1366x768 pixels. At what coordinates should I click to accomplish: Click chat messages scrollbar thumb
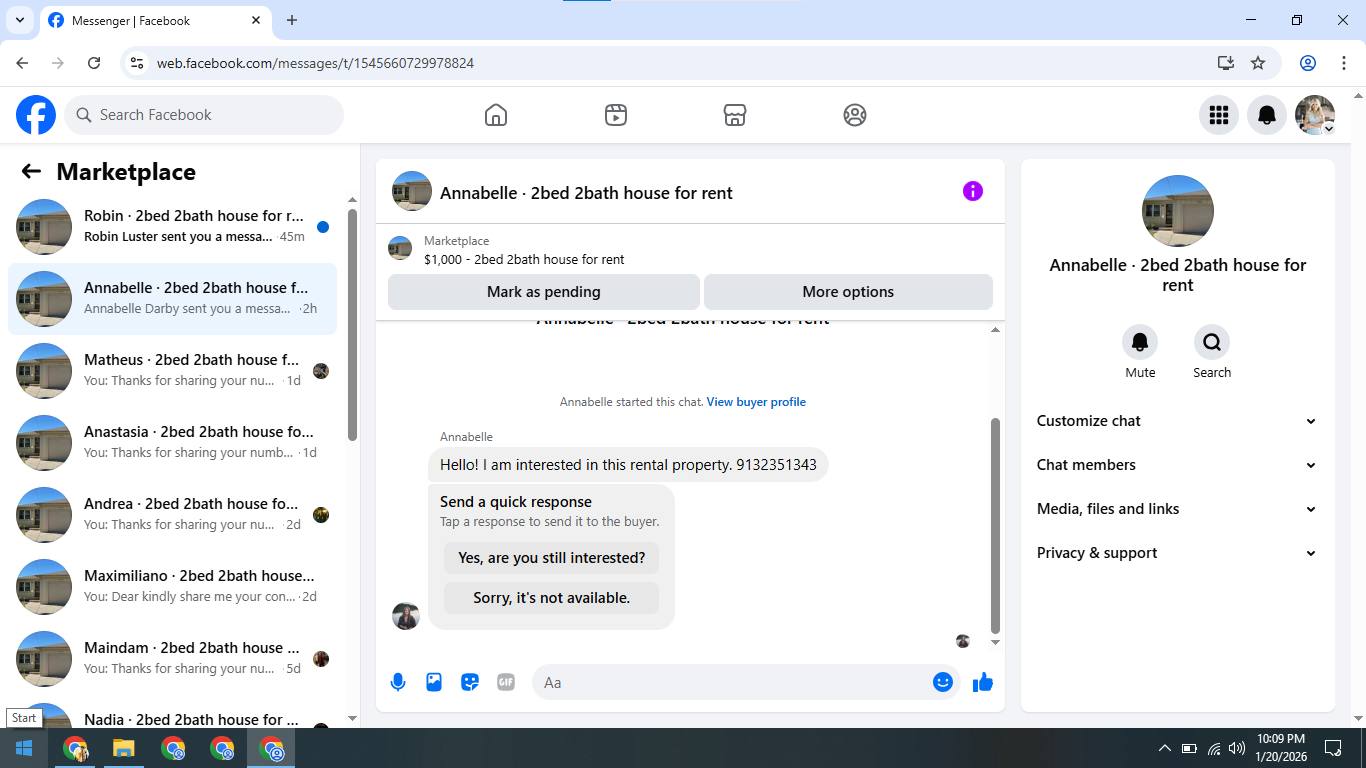pos(995,526)
